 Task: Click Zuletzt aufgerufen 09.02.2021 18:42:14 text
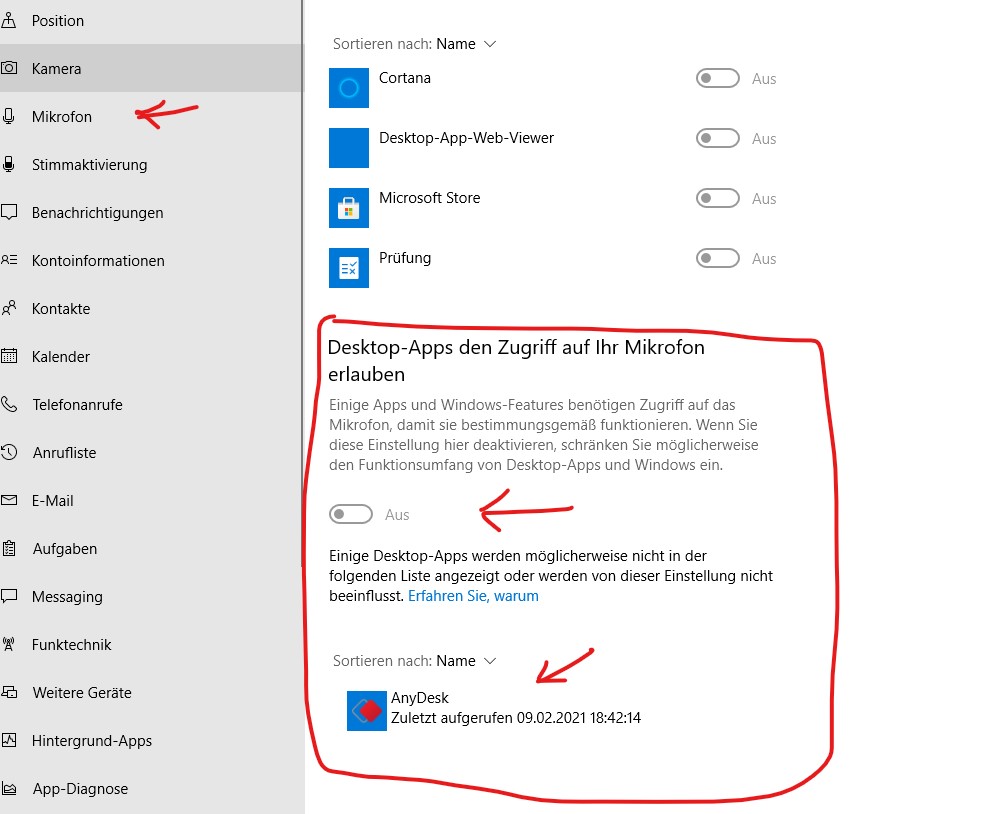tap(516, 718)
